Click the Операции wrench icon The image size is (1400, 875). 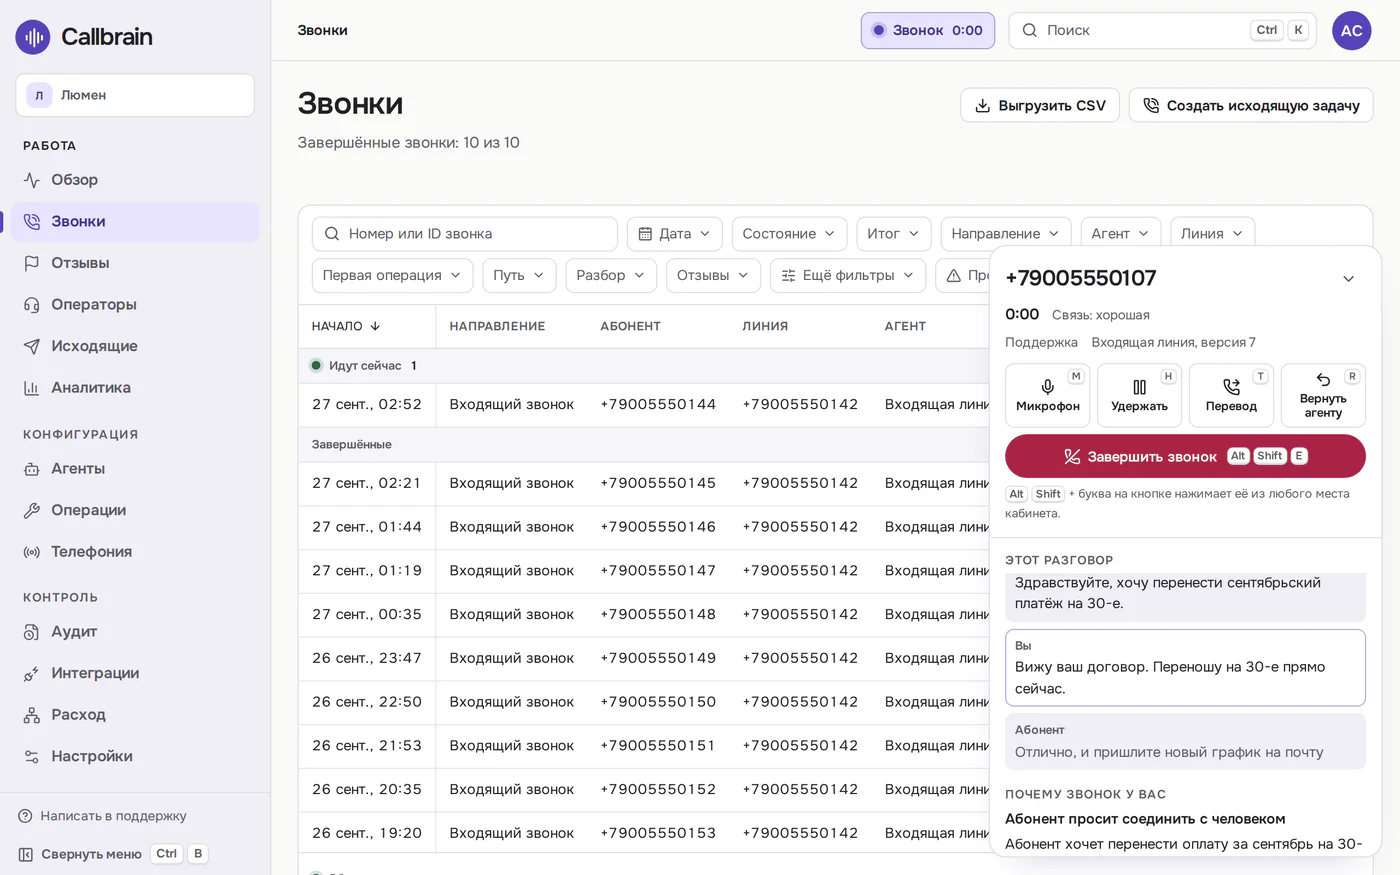click(32, 510)
